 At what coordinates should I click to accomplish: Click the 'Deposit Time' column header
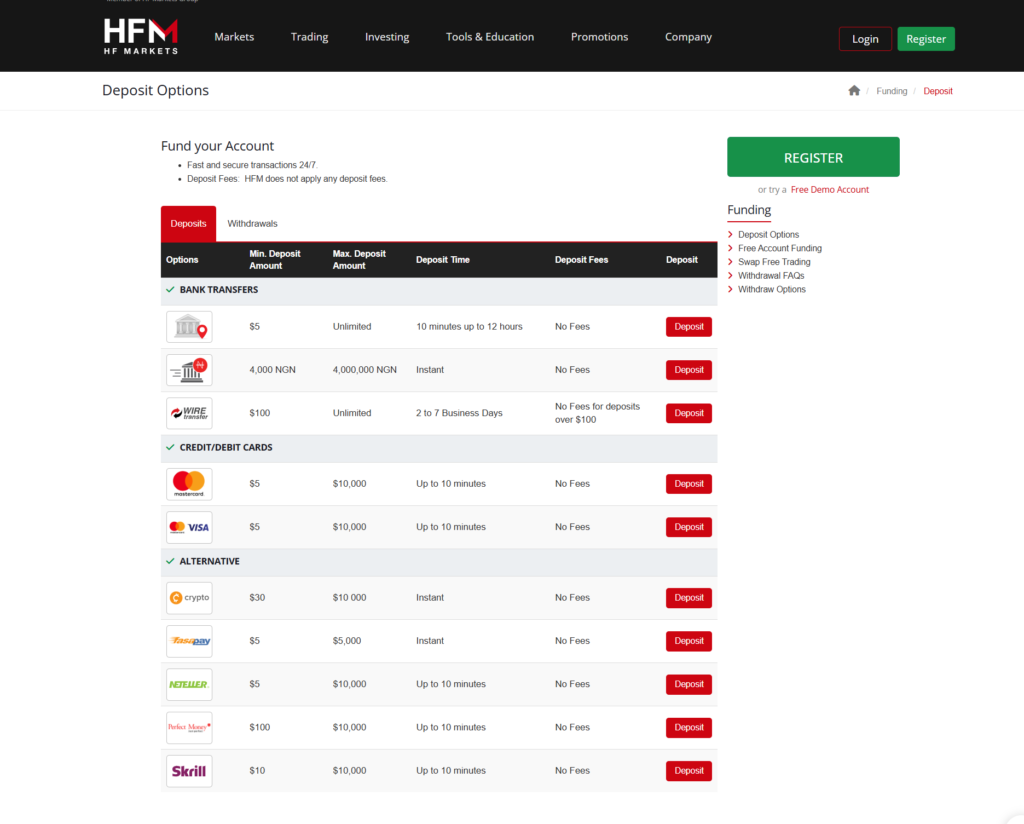pyautogui.click(x=443, y=260)
